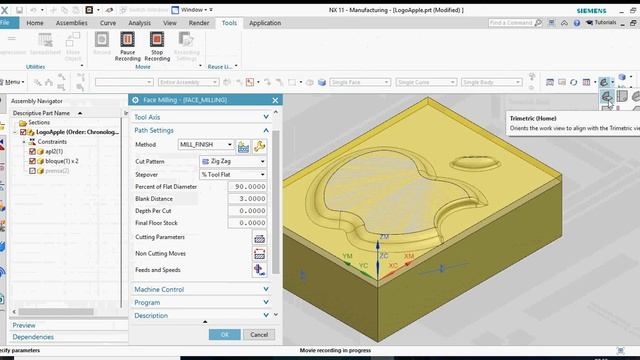The width and height of the screenshot is (640, 360).
Task: Open the Home ribbon tab
Action: point(35,23)
